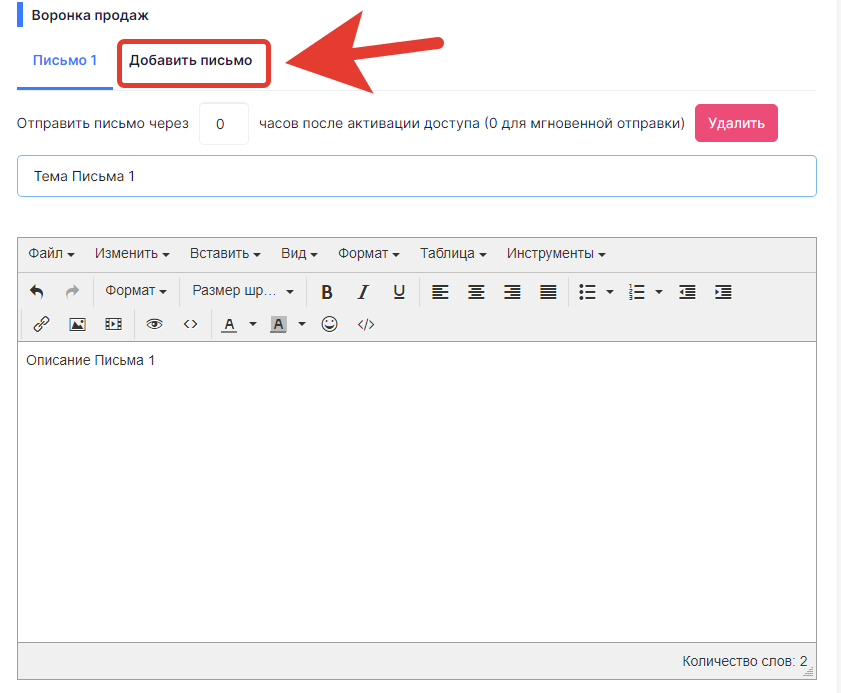Image resolution: width=841 pixels, height=693 pixels.
Task: Align text to the left
Action: click(440, 292)
